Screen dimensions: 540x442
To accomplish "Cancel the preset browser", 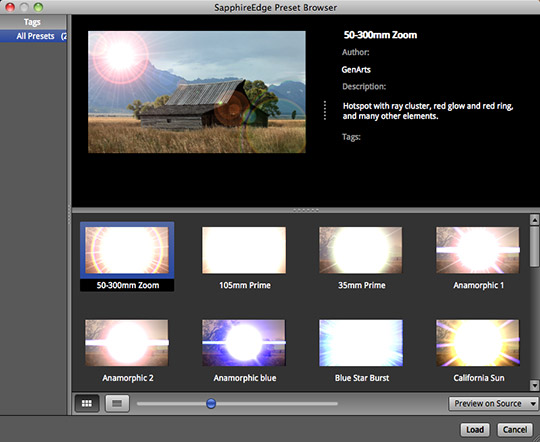I will click(515, 430).
